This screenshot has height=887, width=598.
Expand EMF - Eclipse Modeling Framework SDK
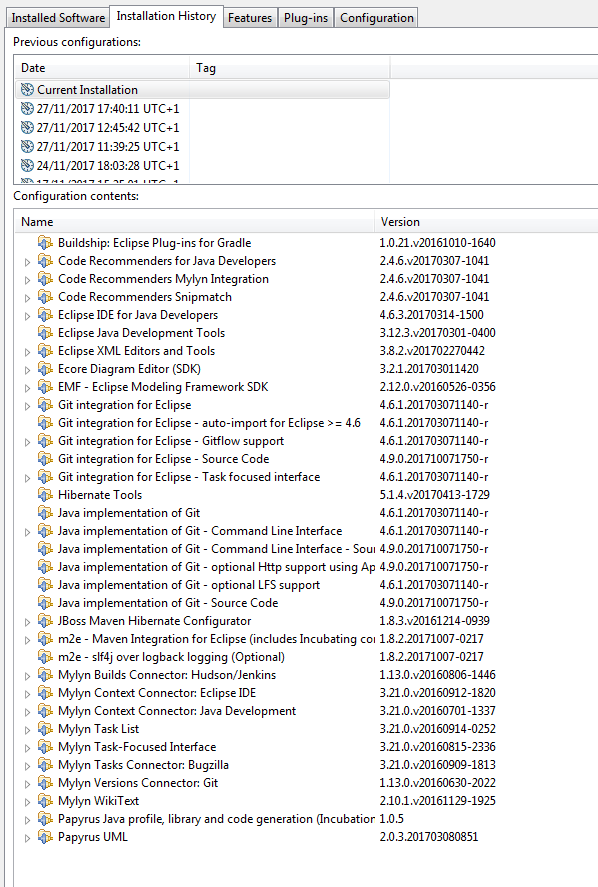(x=27, y=388)
